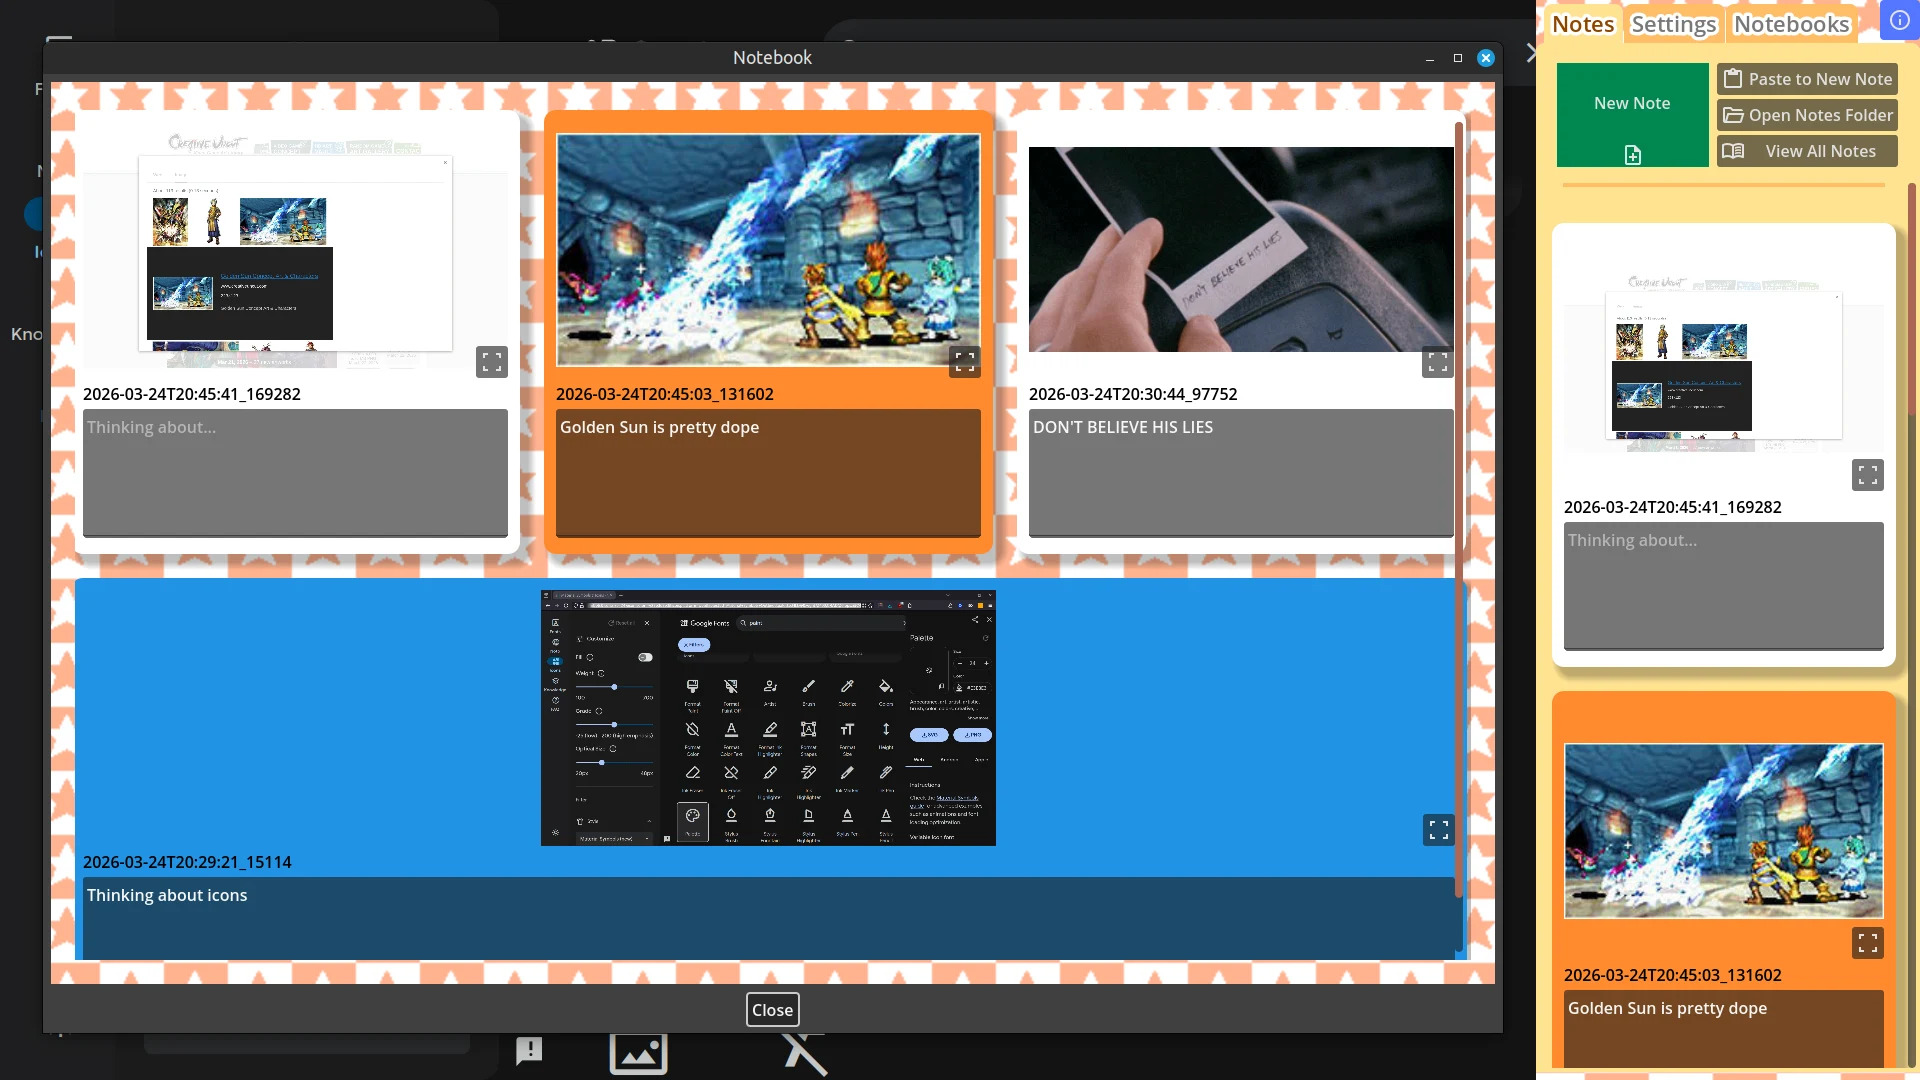Screen dimensions: 1920x1080
Task: Expand the DON'T BELIEVE HIS LIES image fullscreen
Action: coord(1437,362)
